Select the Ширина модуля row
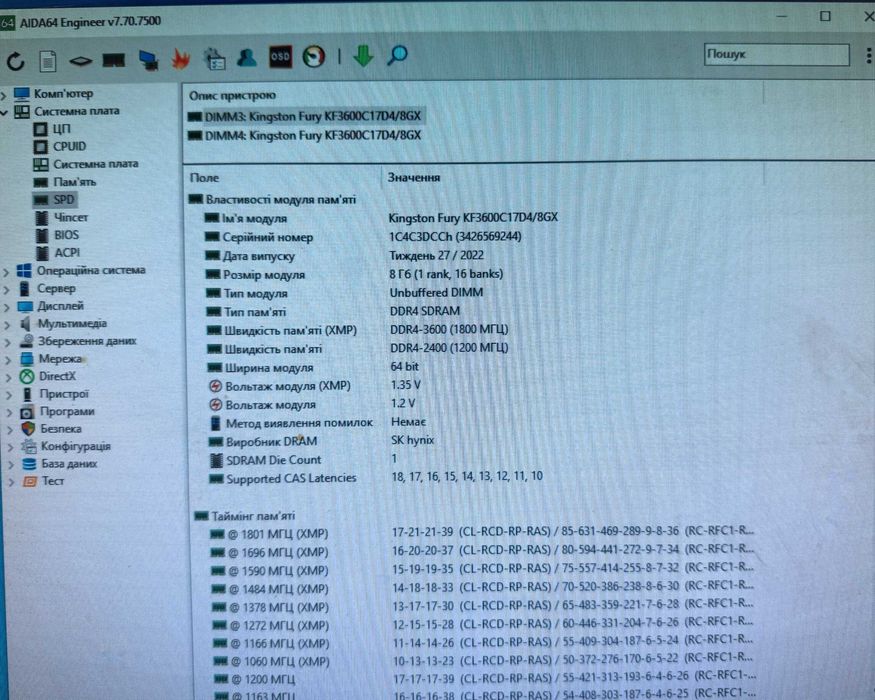875x700 pixels. pyautogui.click(x=313, y=367)
